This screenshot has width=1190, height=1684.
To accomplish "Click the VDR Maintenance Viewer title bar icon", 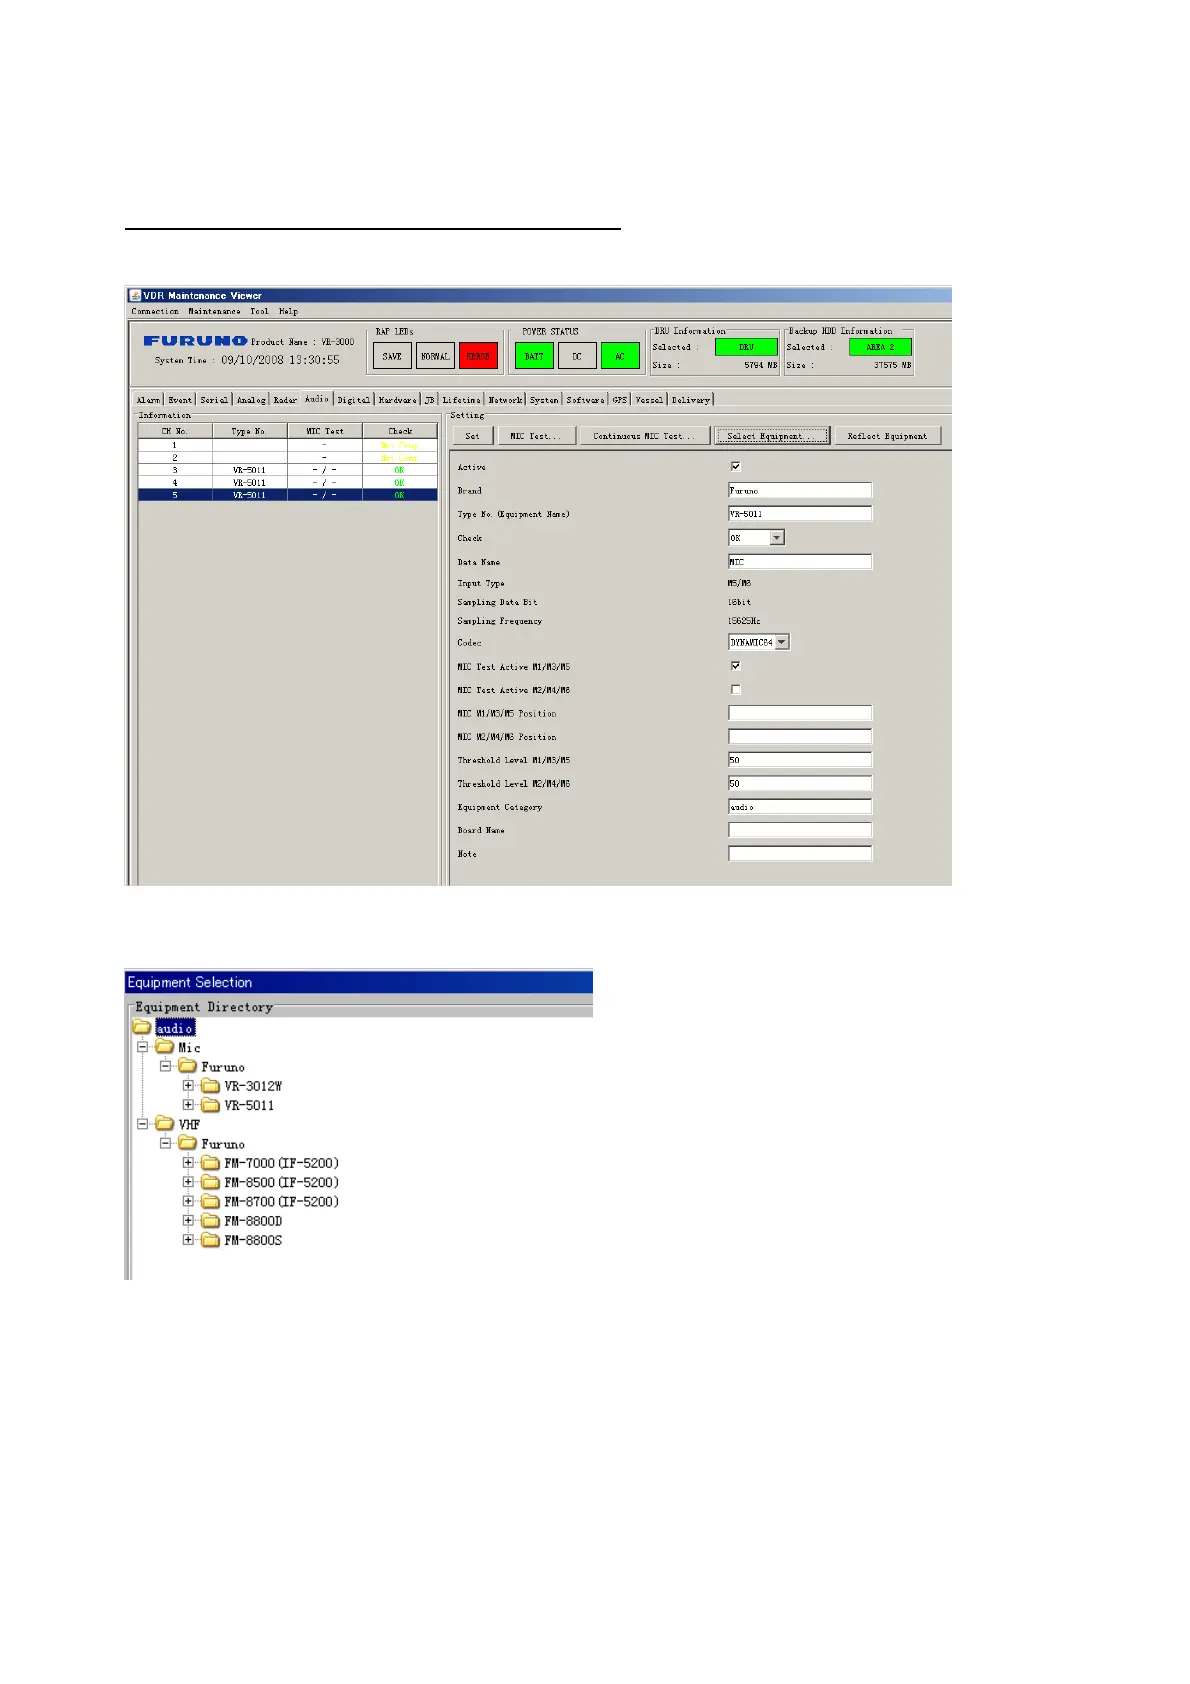I will [134, 295].
